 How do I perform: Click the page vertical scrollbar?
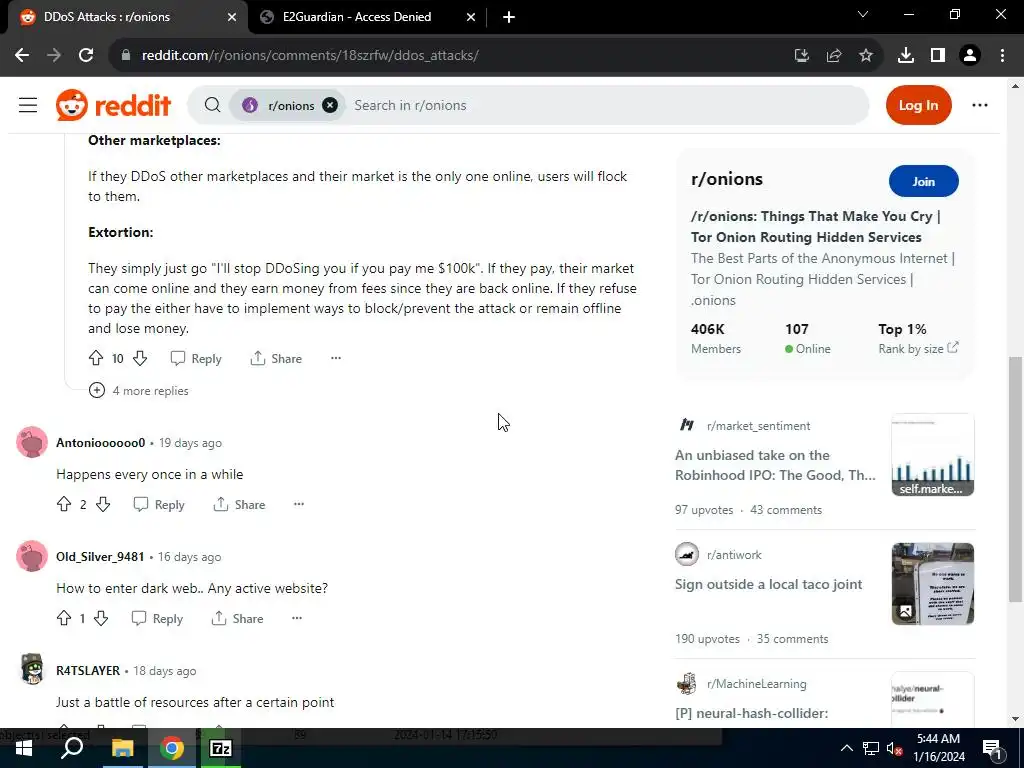pos(1014,479)
